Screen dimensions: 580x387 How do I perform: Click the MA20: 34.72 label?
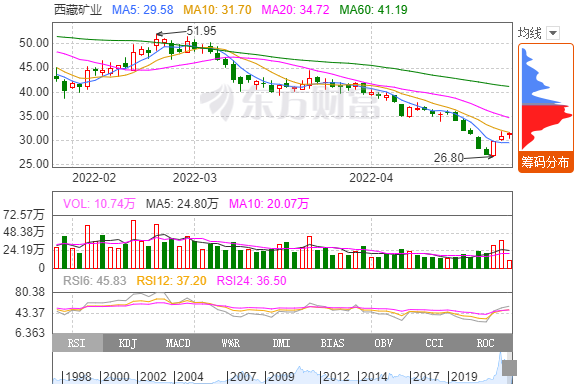point(295,10)
